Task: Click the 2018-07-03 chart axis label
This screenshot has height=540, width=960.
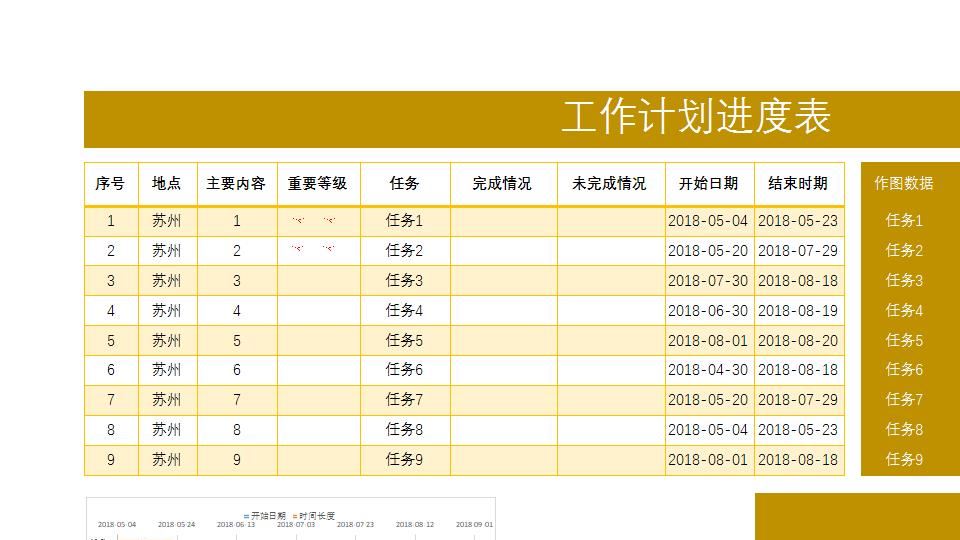Action: (x=296, y=525)
